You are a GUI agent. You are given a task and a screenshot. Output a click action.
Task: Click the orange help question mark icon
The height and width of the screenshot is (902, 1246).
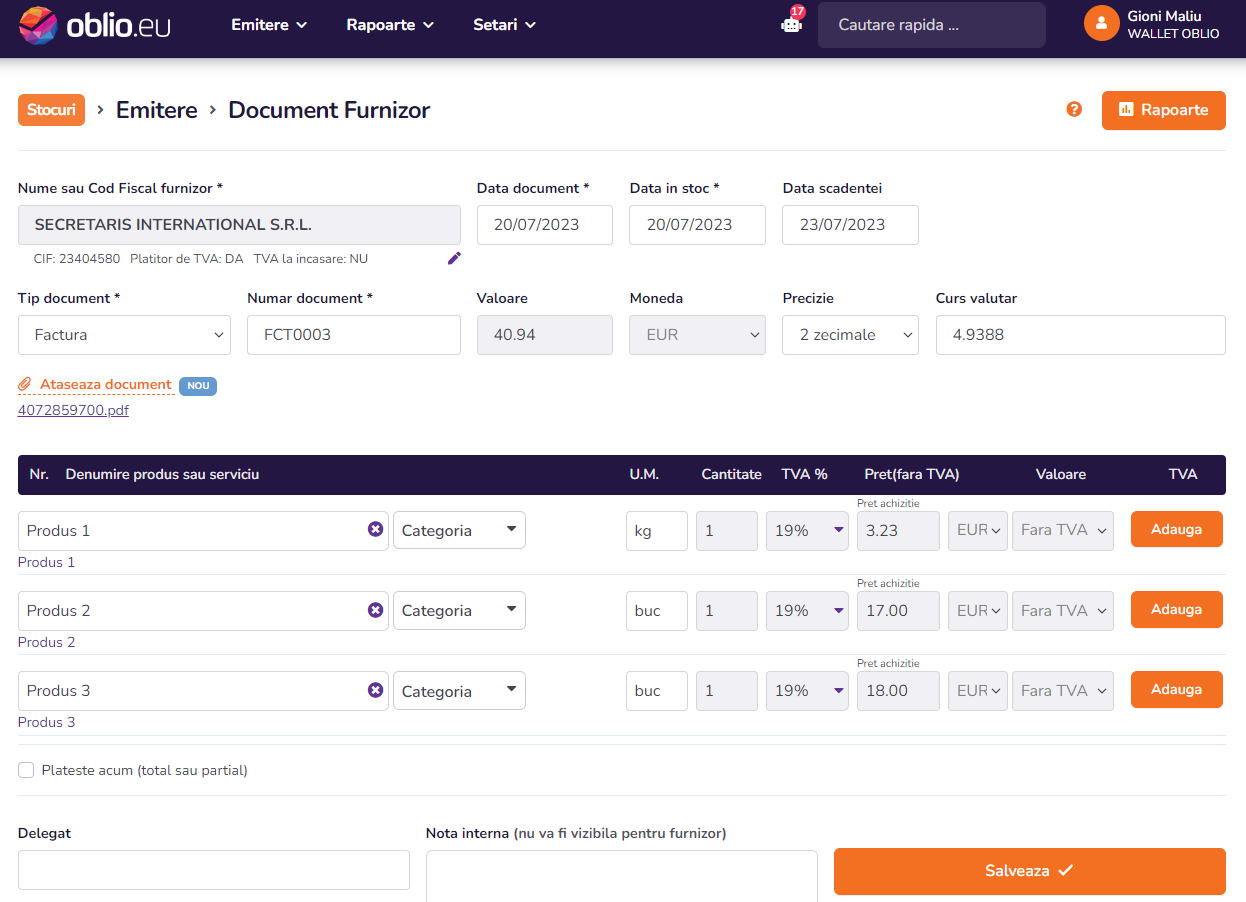click(x=1074, y=110)
